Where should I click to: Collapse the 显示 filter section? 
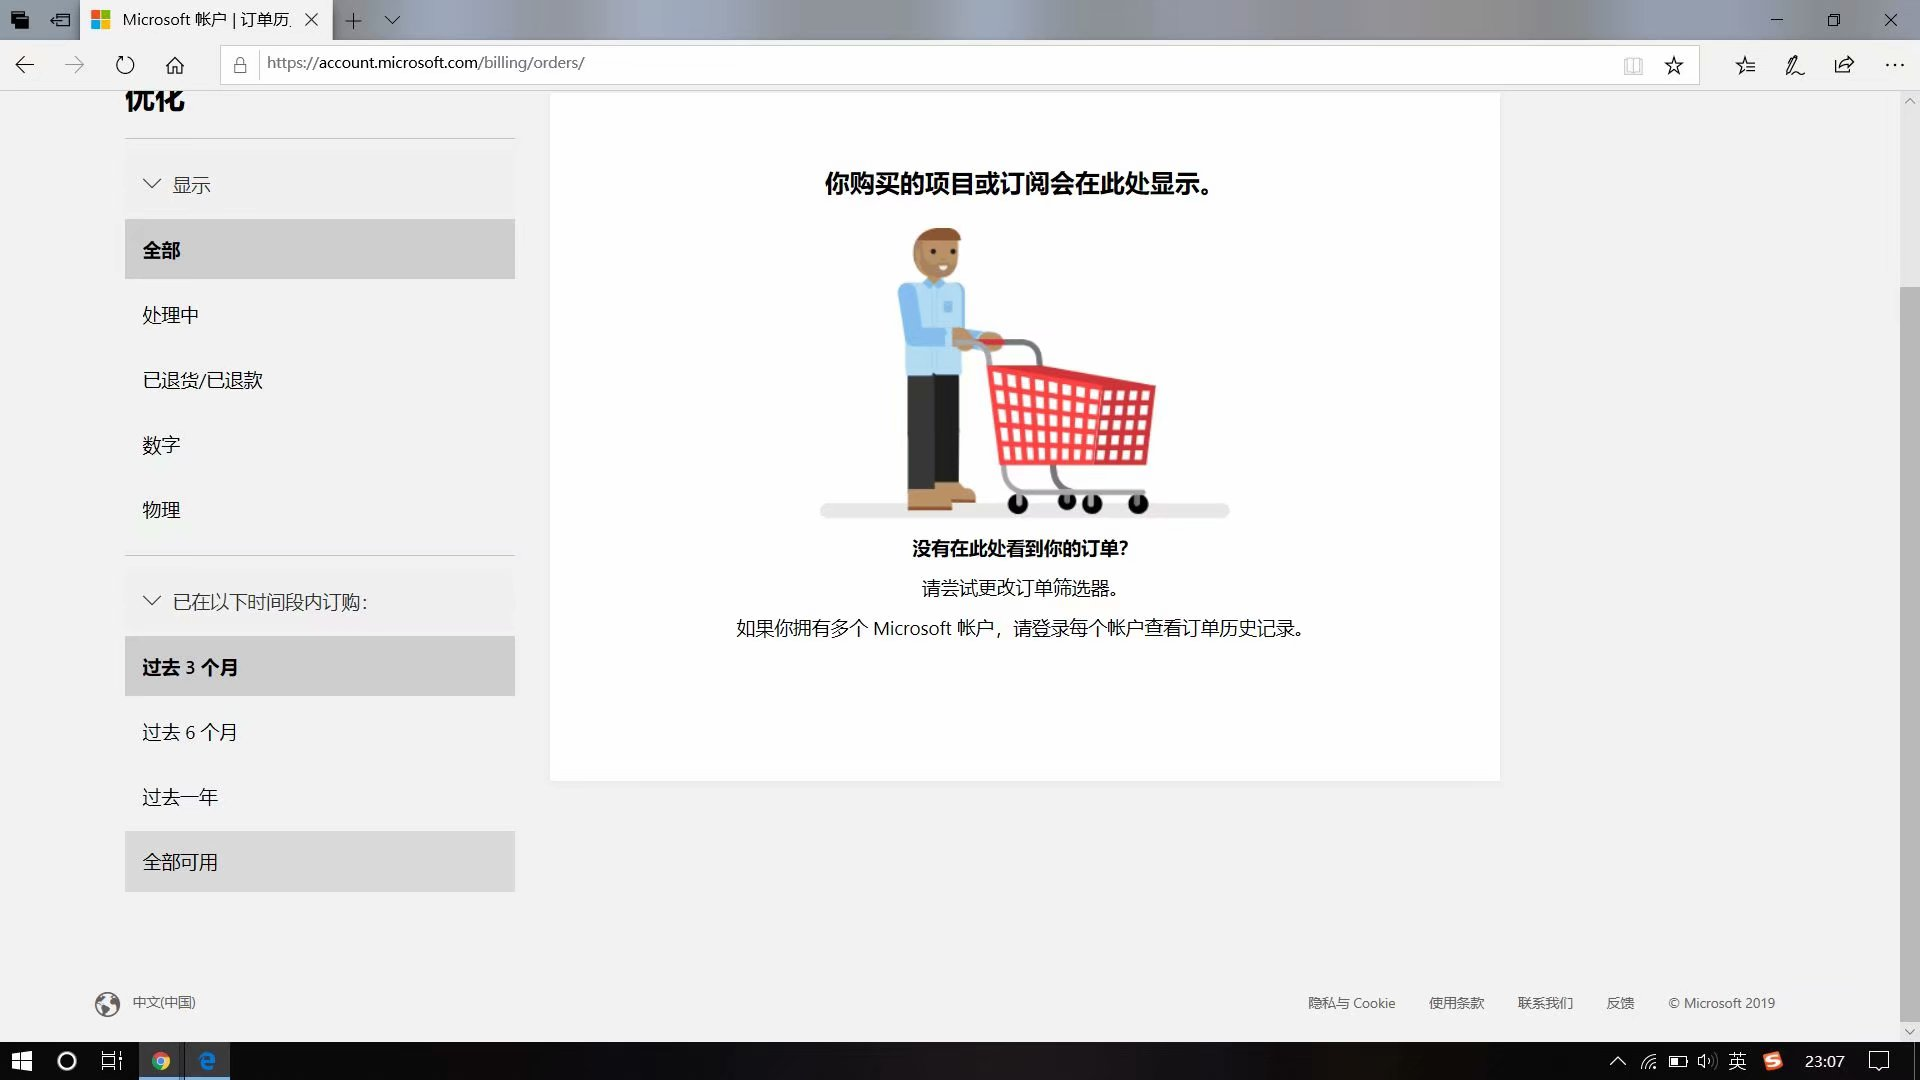[152, 184]
